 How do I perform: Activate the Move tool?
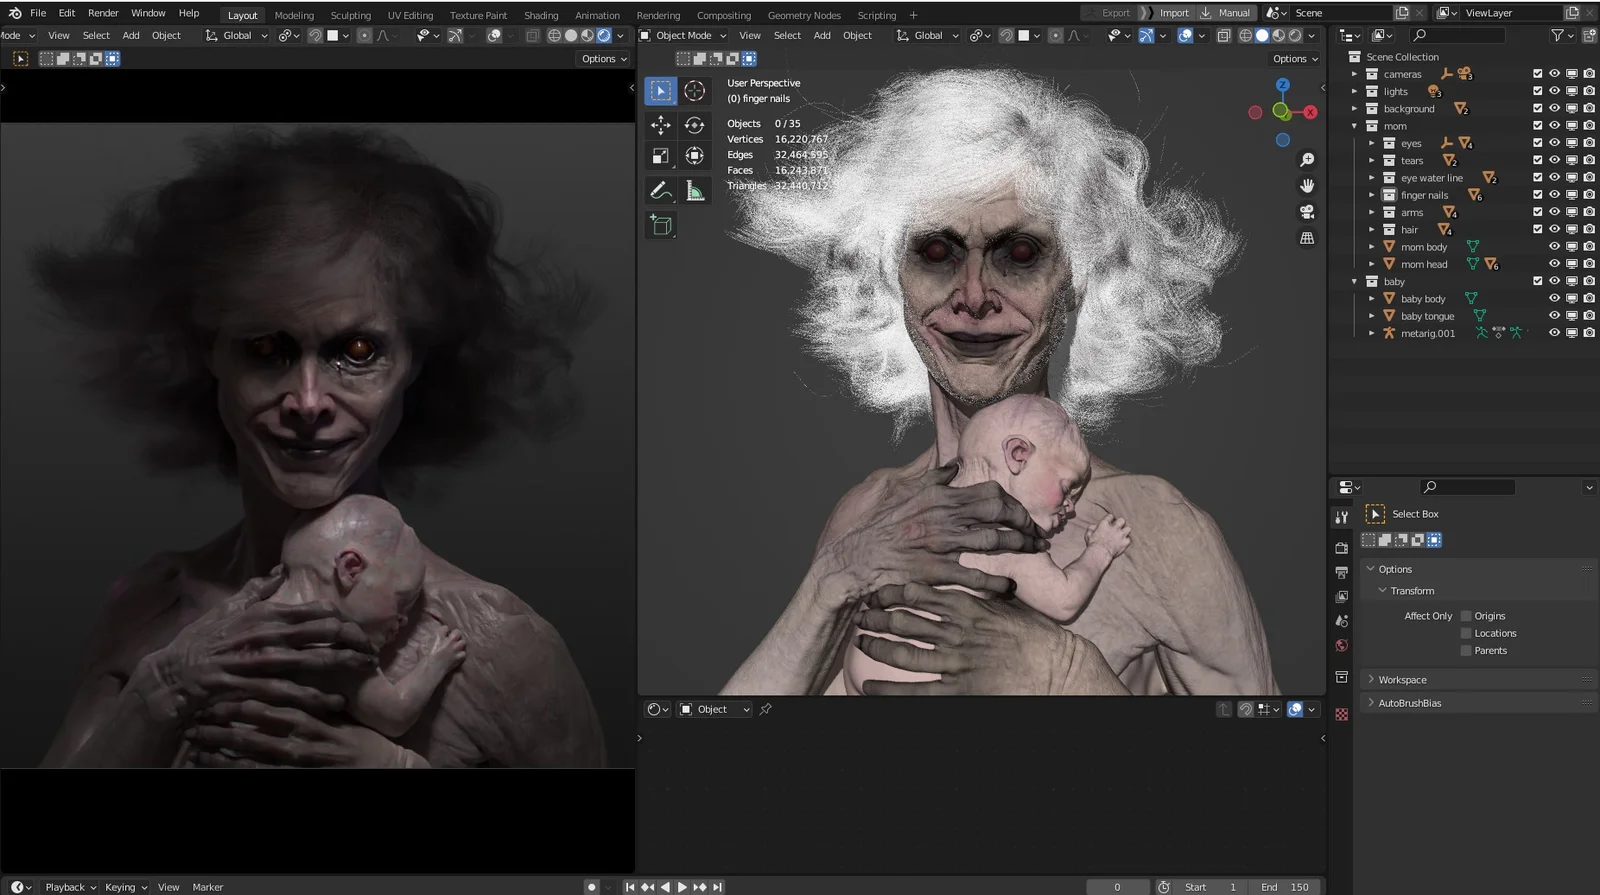click(x=660, y=125)
